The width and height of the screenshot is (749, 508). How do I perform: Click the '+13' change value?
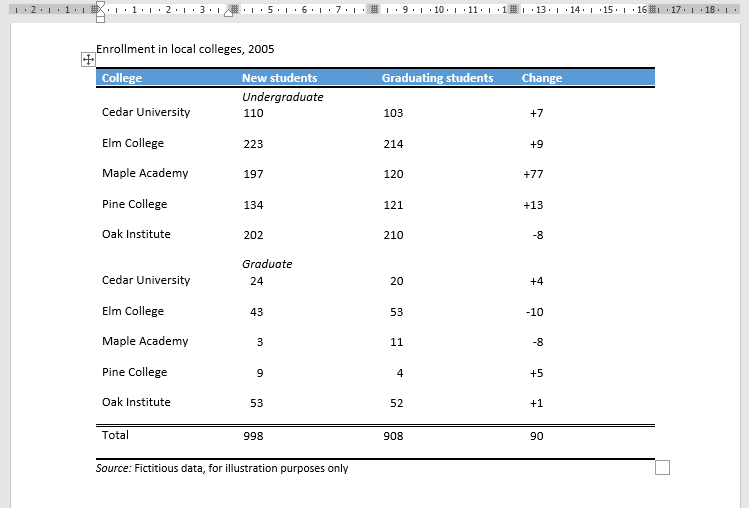[x=533, y=205]
